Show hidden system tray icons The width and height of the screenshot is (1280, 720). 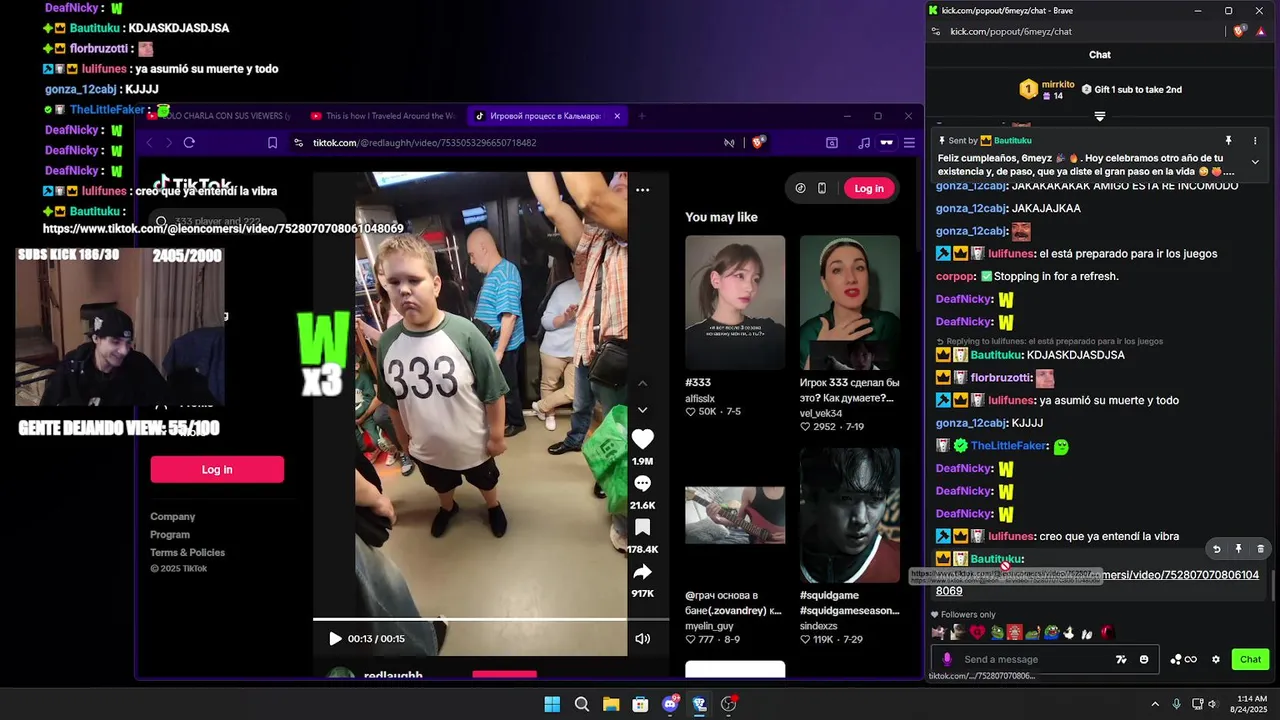click(x=1155, y=704)
